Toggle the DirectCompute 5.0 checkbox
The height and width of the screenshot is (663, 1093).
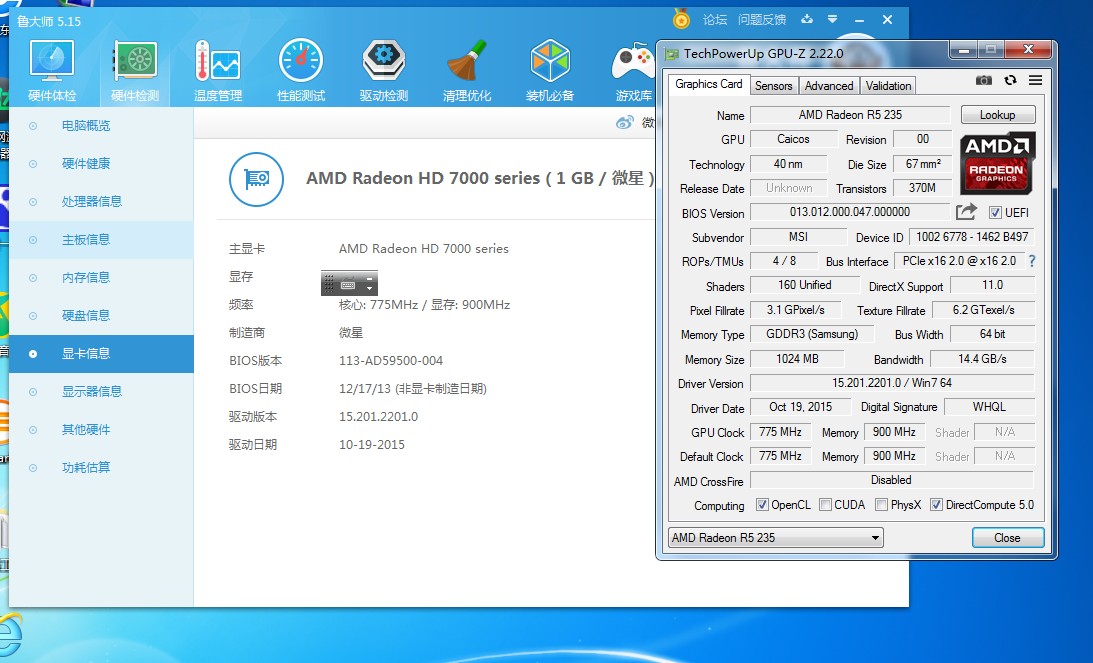click(x=936, y=505)
